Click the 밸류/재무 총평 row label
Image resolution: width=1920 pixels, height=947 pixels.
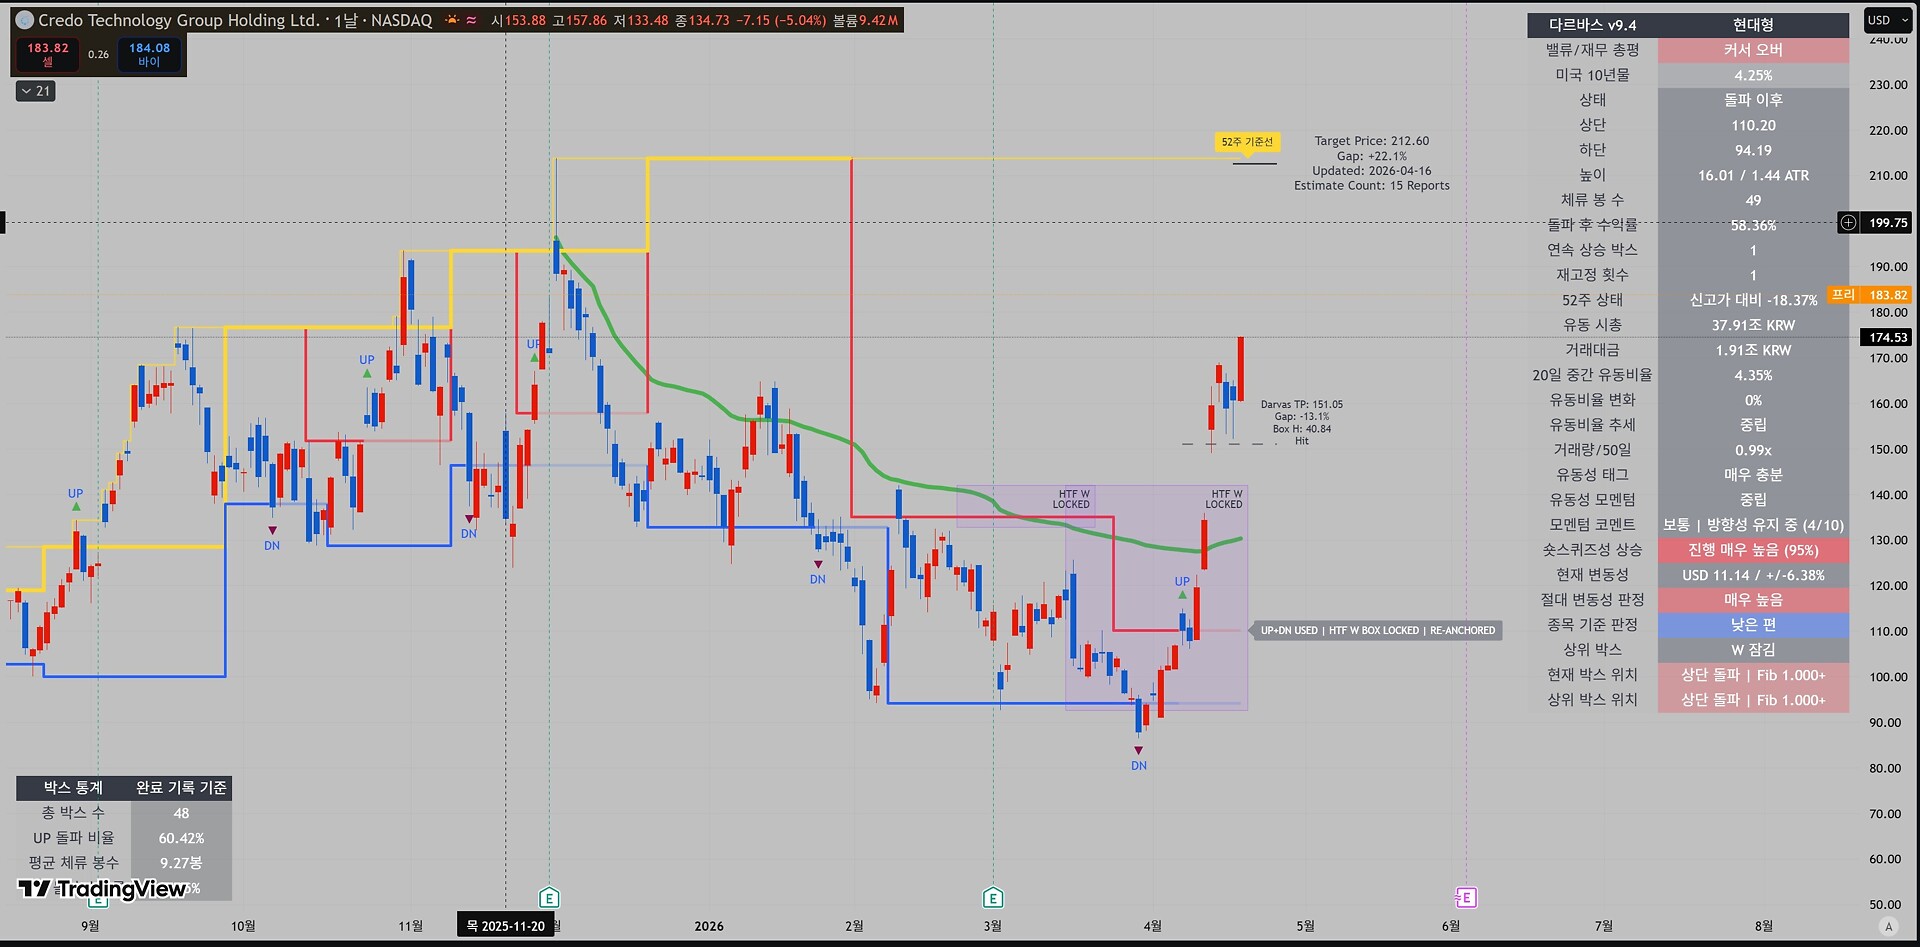[1592, 50]
